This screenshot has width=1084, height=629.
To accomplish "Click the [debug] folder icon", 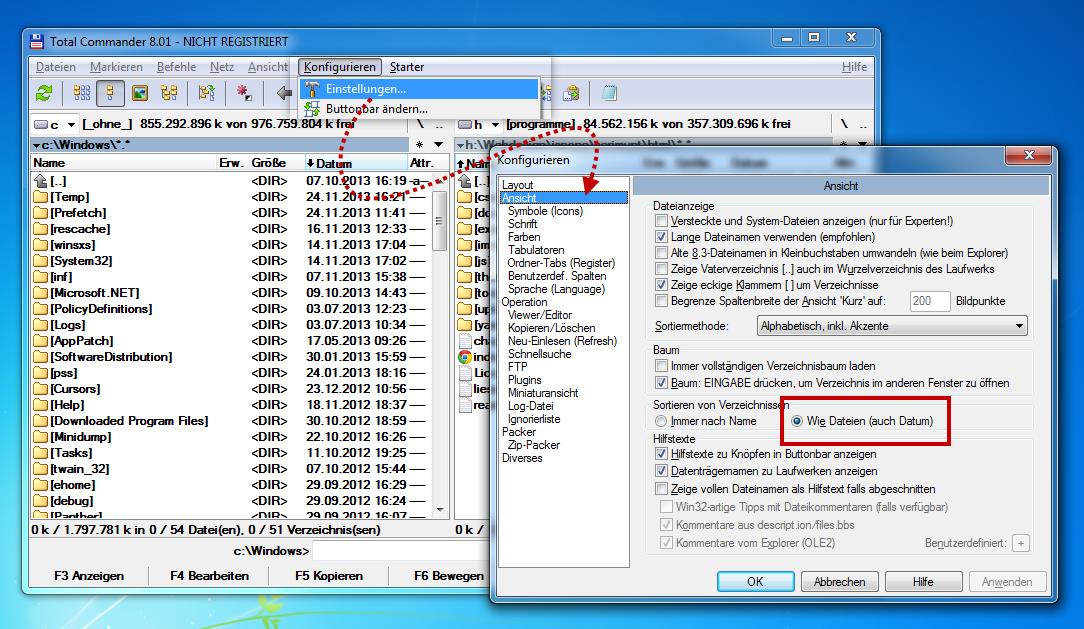I will [41, 500].
